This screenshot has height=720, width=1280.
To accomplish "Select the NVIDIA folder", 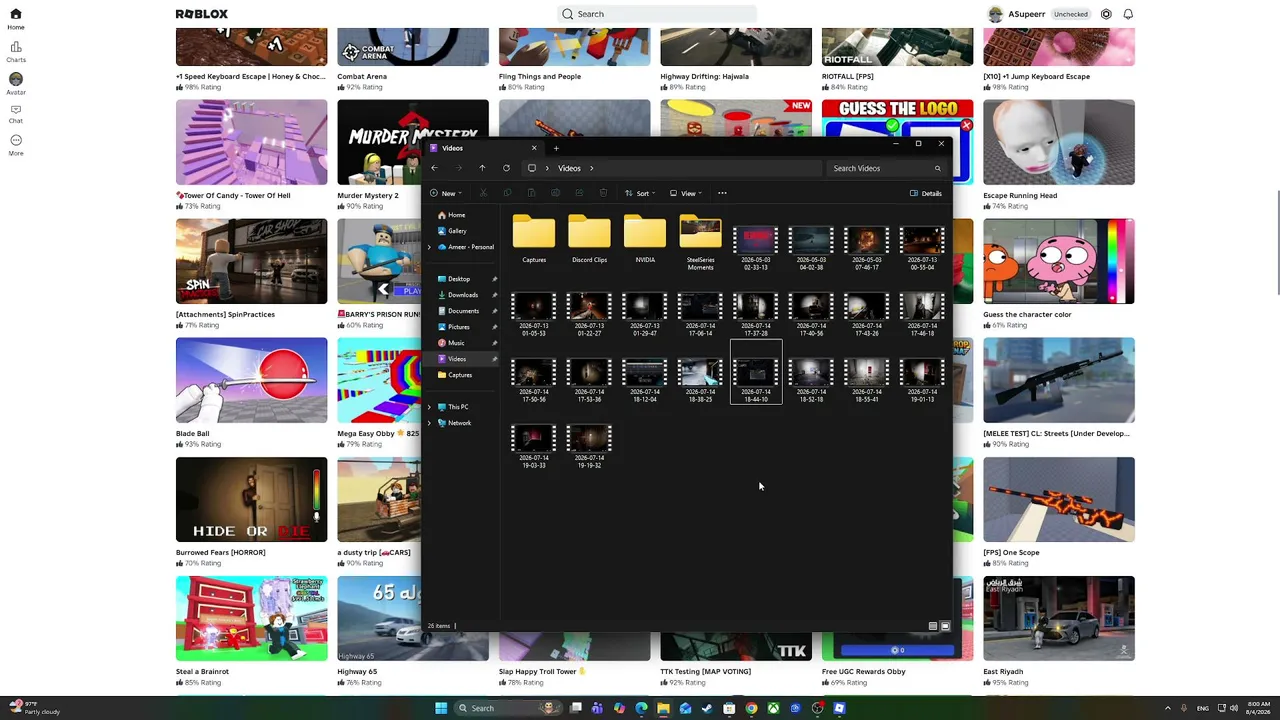I will click(645, 240).
